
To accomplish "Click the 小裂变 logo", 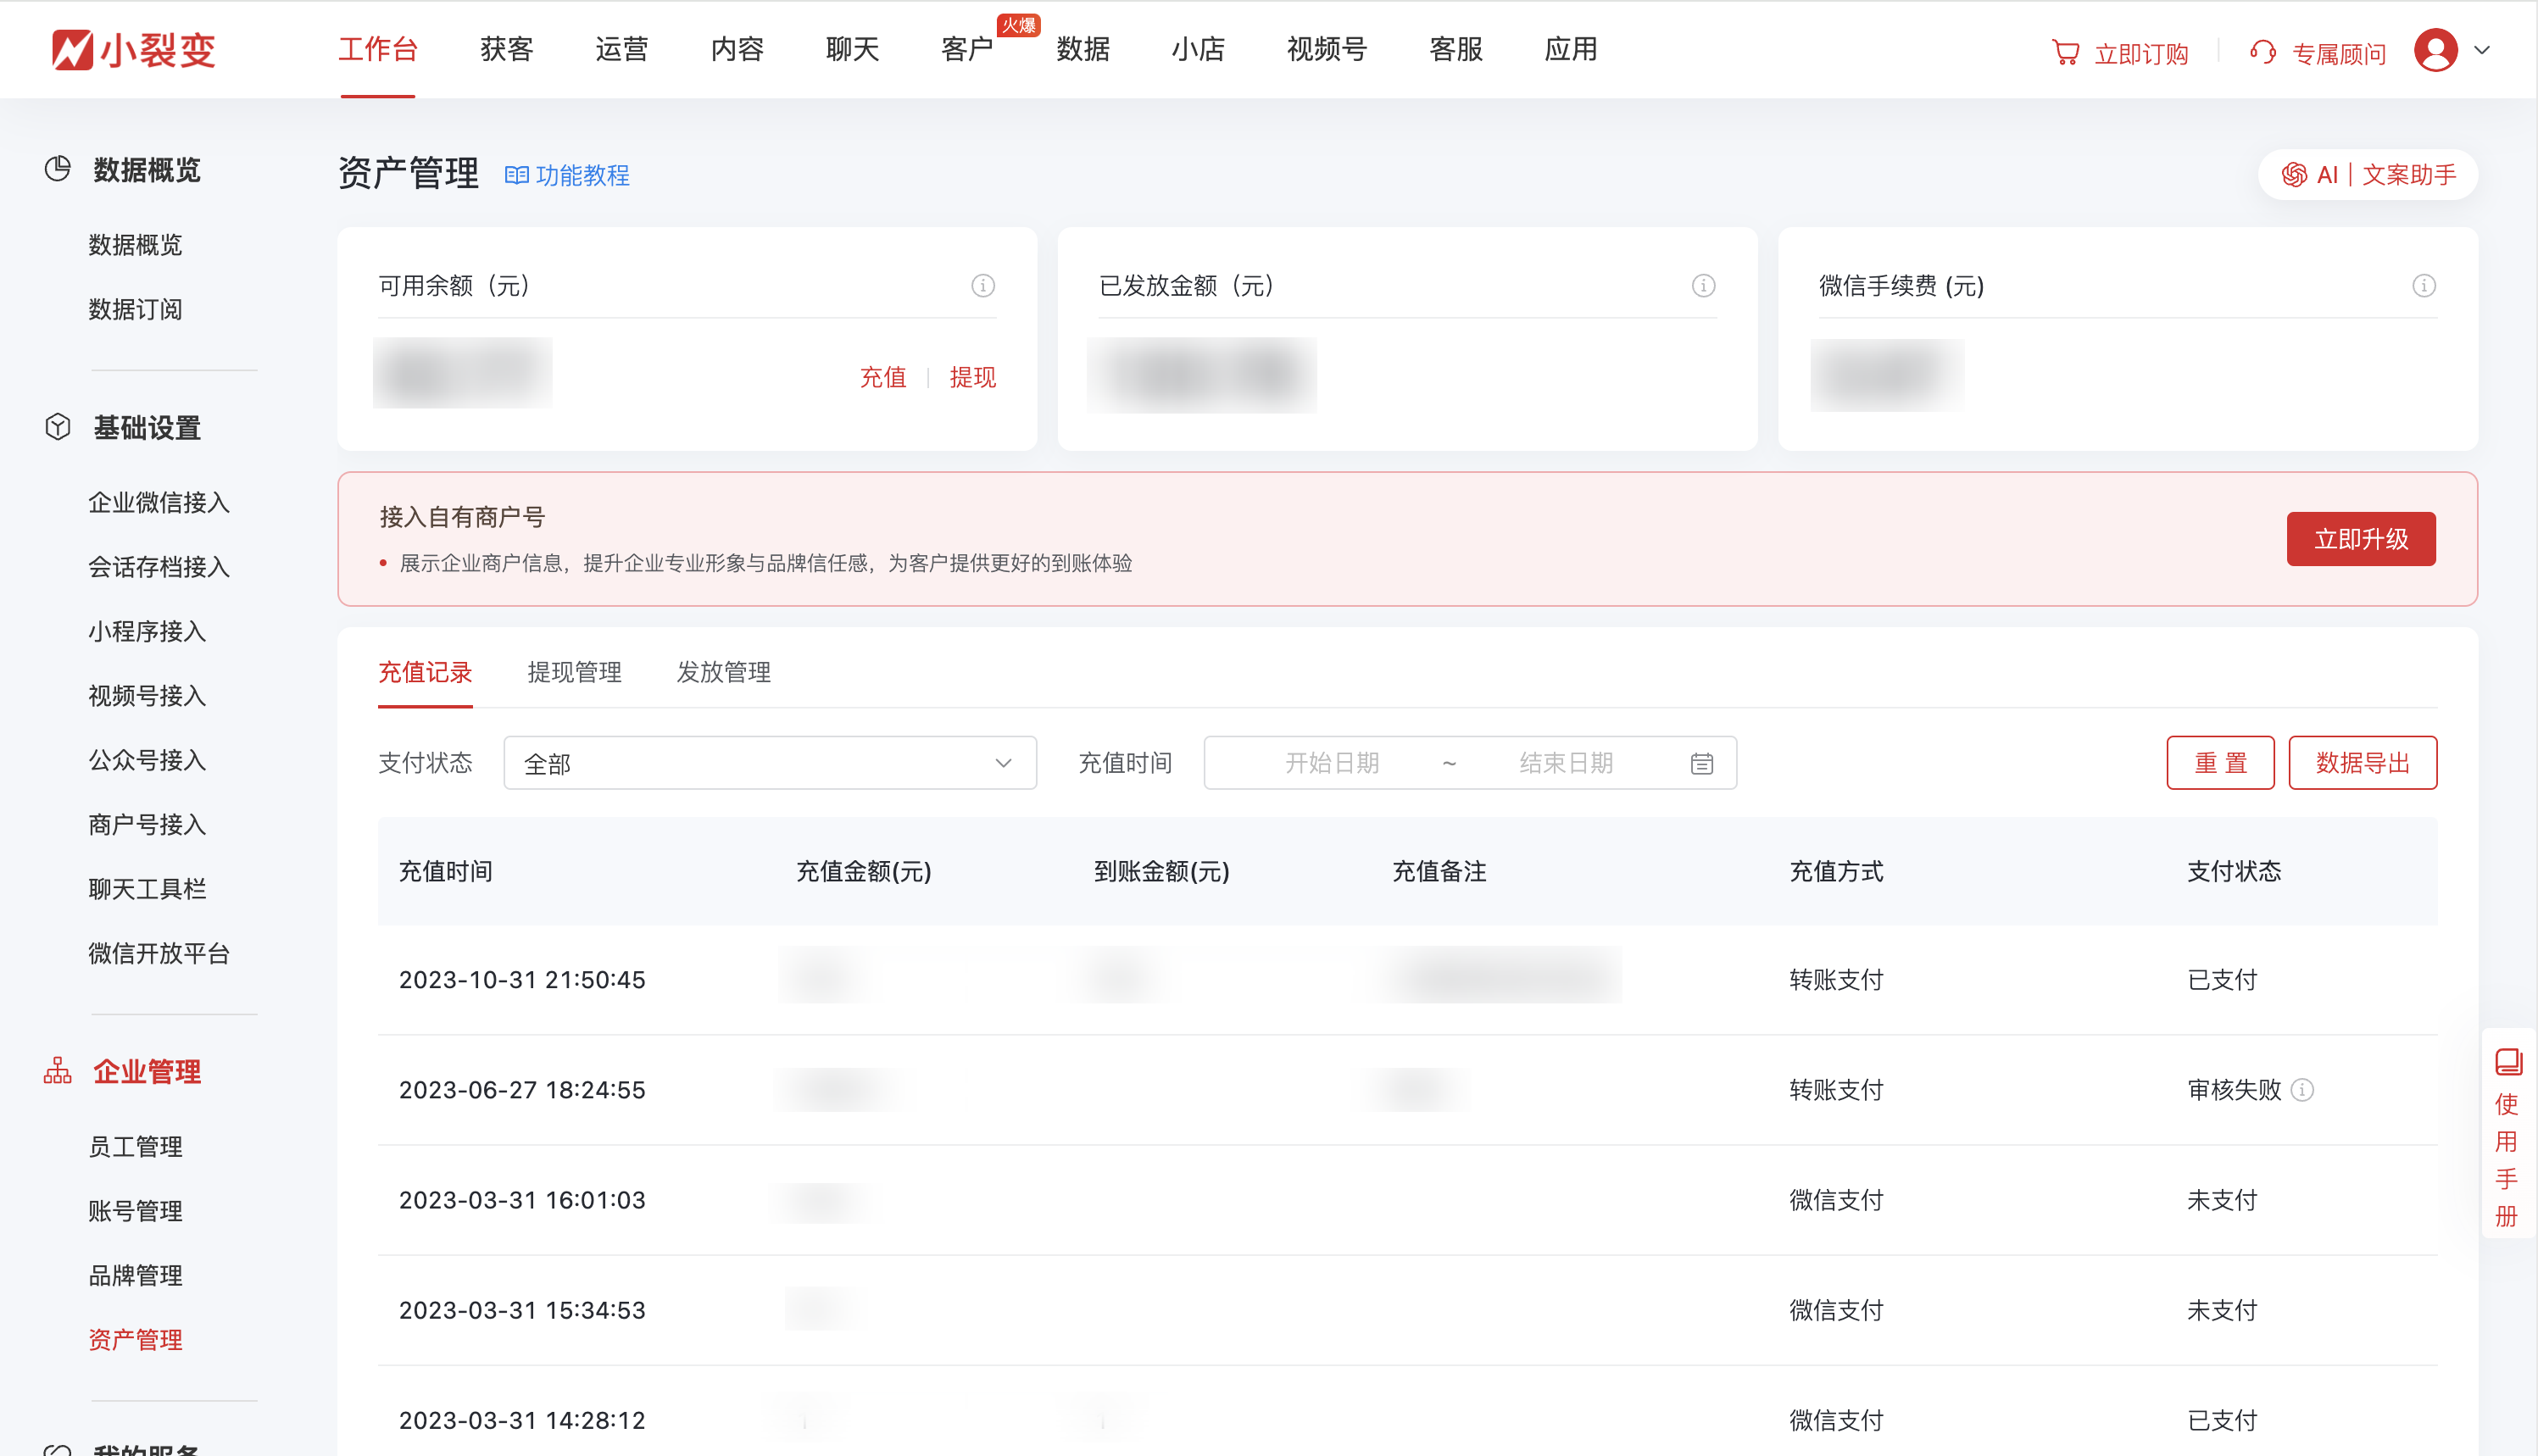I will click(134, 50).
